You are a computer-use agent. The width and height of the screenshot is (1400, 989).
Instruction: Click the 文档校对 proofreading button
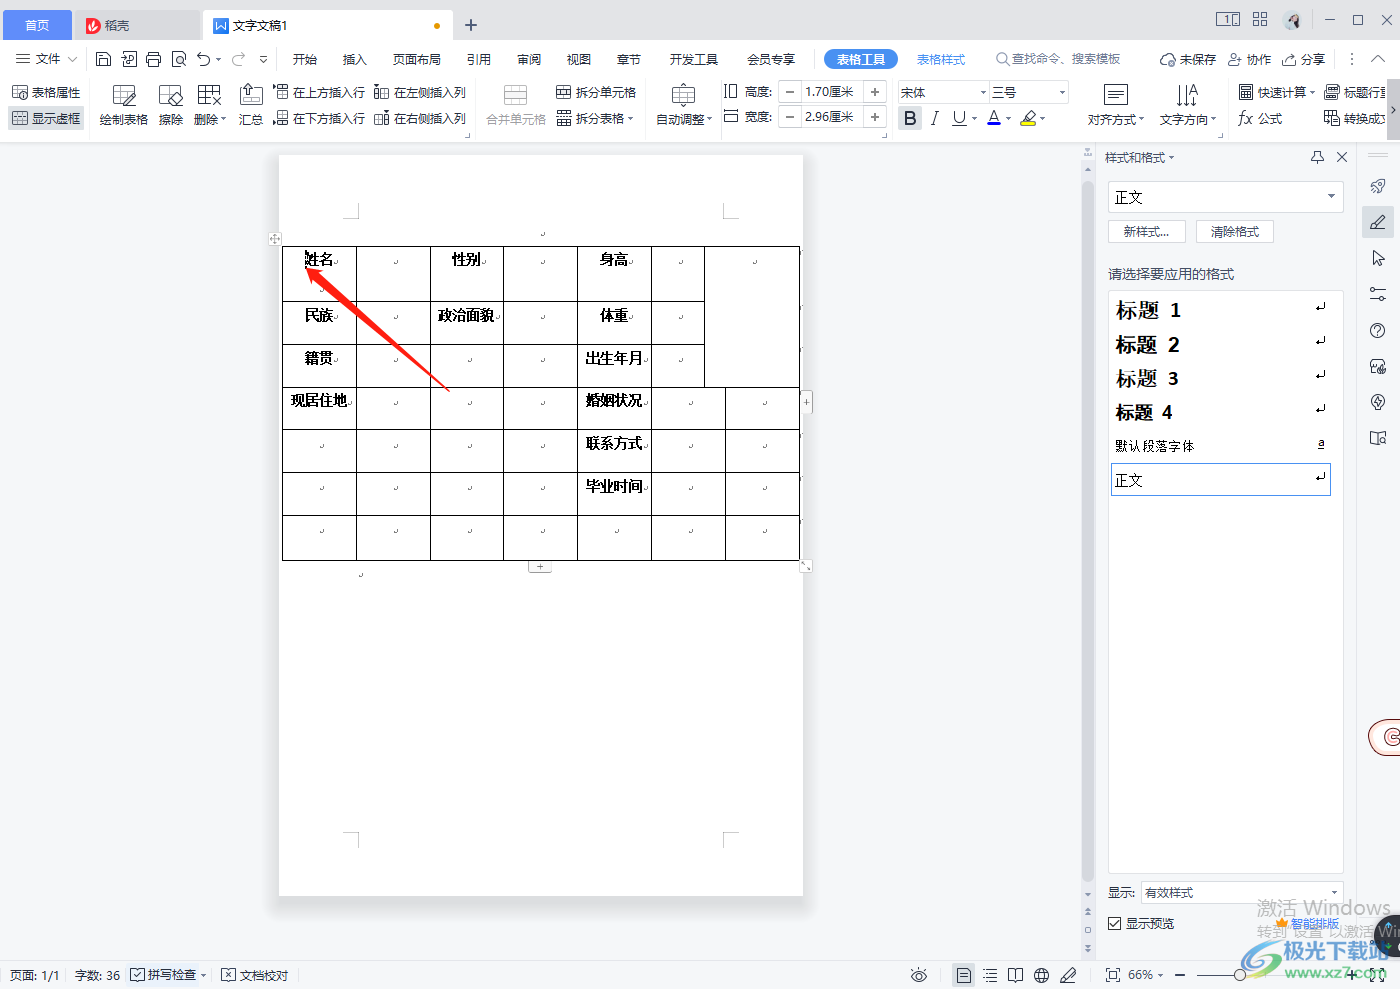(255, 975)
